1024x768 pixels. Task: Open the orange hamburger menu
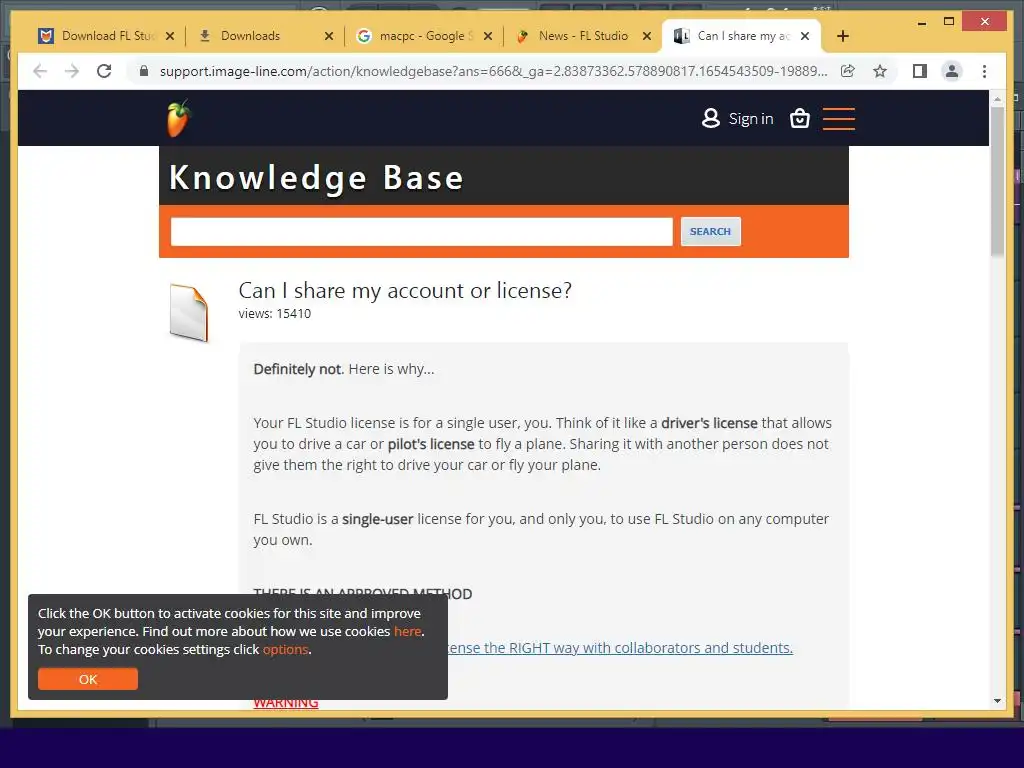tap(839, 118)
